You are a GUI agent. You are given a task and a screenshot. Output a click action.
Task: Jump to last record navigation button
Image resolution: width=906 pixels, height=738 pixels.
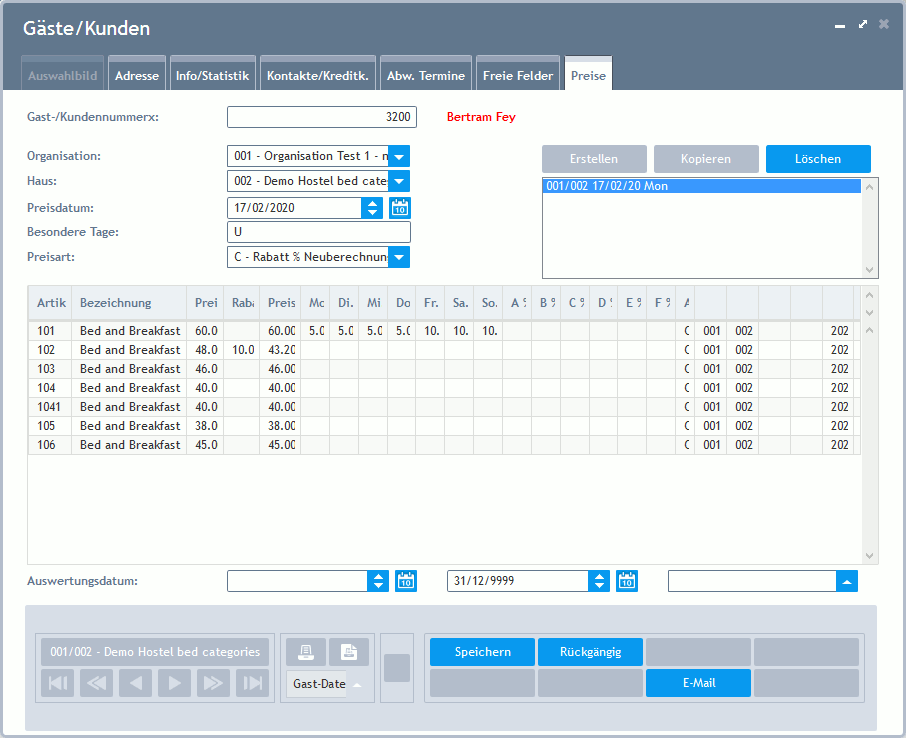coord(253,683)
